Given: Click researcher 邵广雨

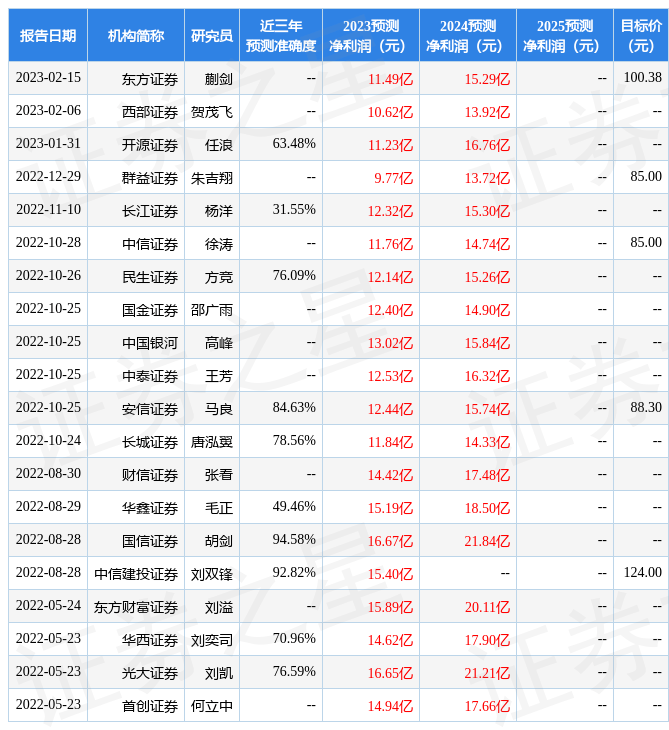Looking at the screenshot, I should 212,311.
